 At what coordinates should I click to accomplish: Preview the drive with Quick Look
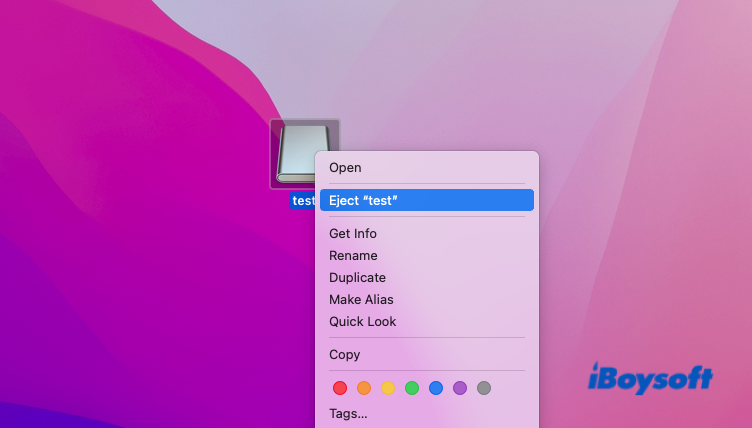pyautogui.click(x=362, y=322)
